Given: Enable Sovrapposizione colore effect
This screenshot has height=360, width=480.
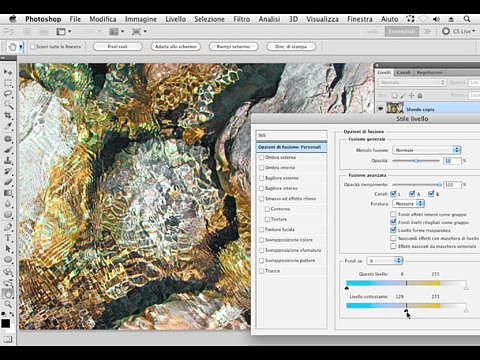Looking at the screenshot, I should 262,240.
